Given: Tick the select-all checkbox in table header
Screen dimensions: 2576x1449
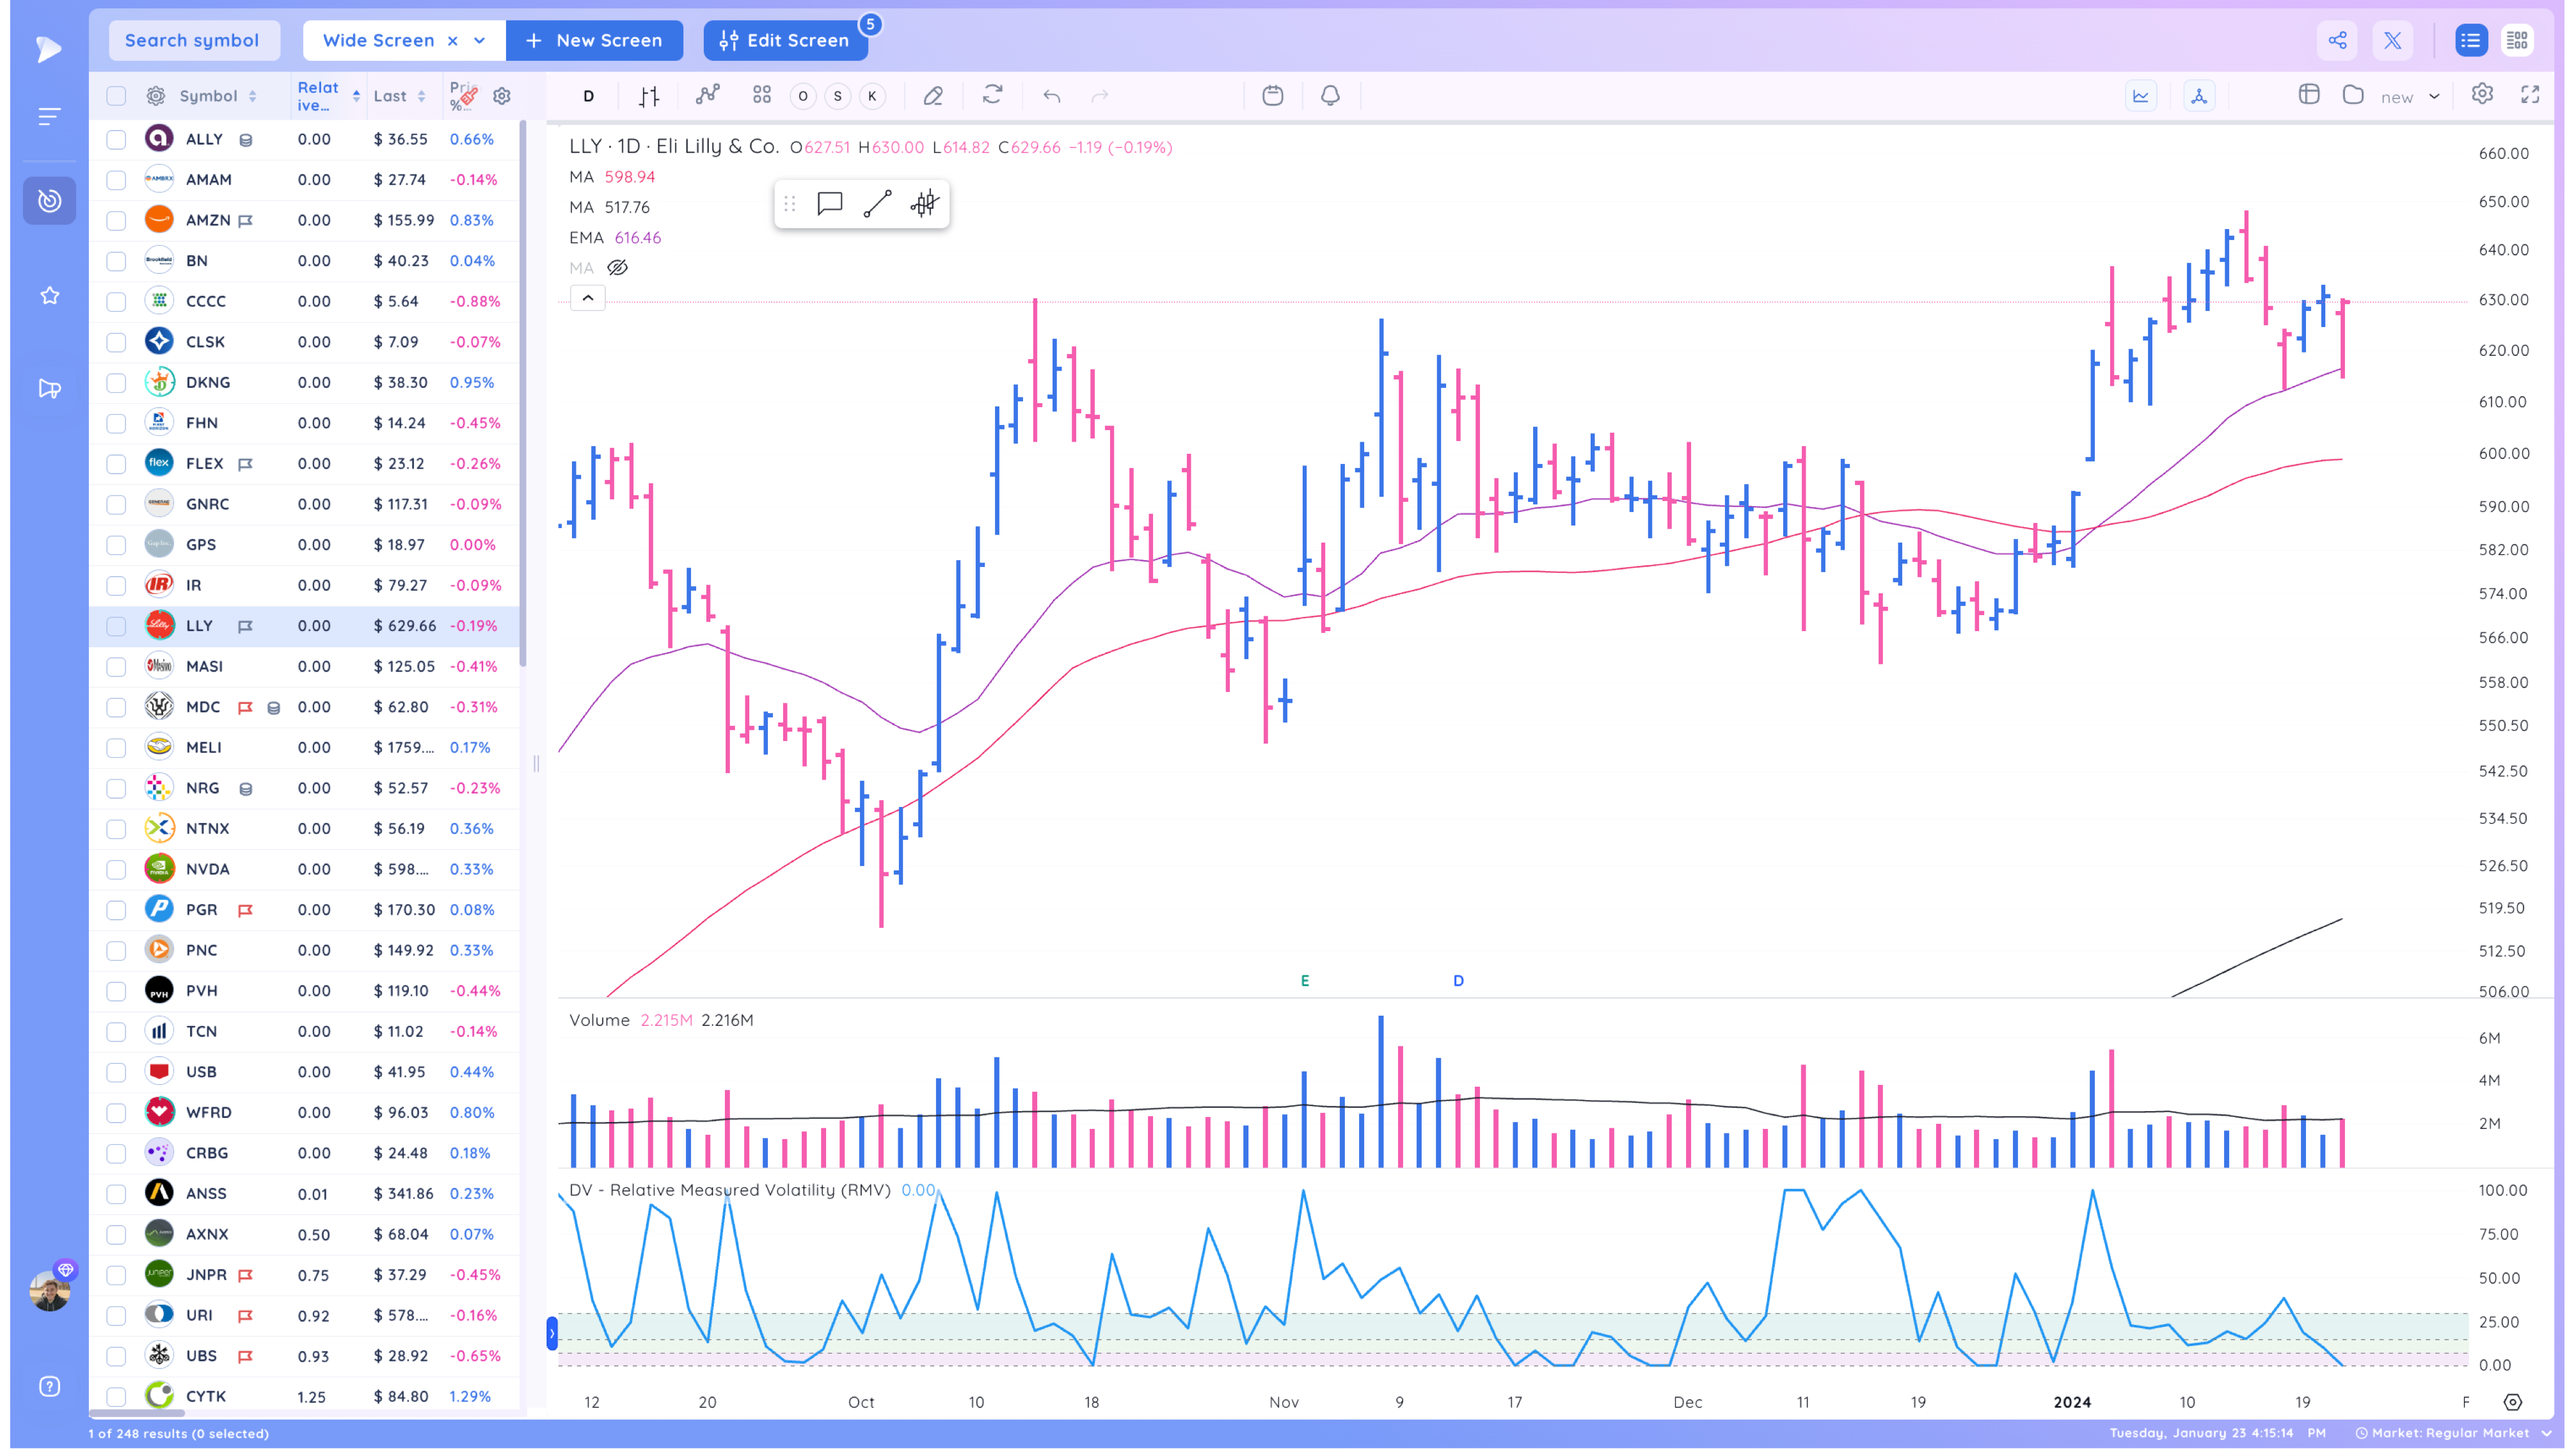Looking at the screenshot, I should [x=116, y=96].
